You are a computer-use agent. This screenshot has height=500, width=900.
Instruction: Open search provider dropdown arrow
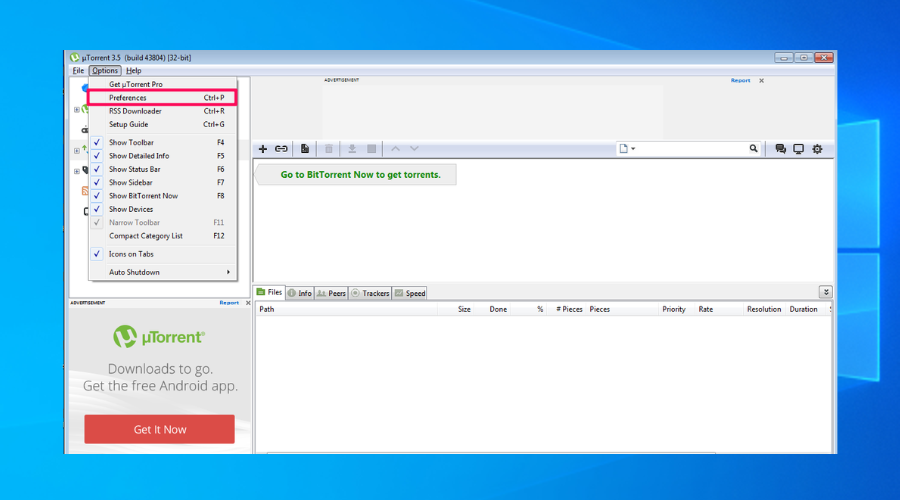click(633, 149)
